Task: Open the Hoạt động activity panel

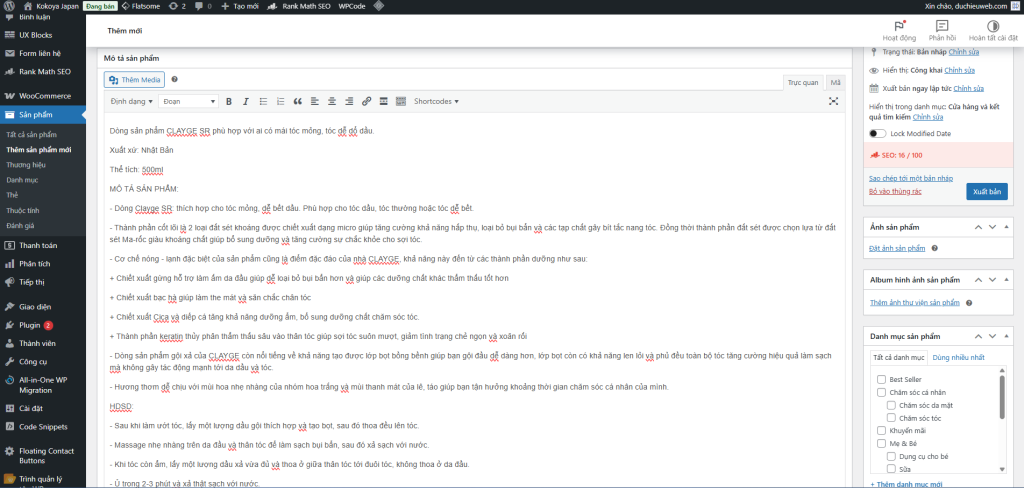Action: pyautogui.click(x=902, y=31)
